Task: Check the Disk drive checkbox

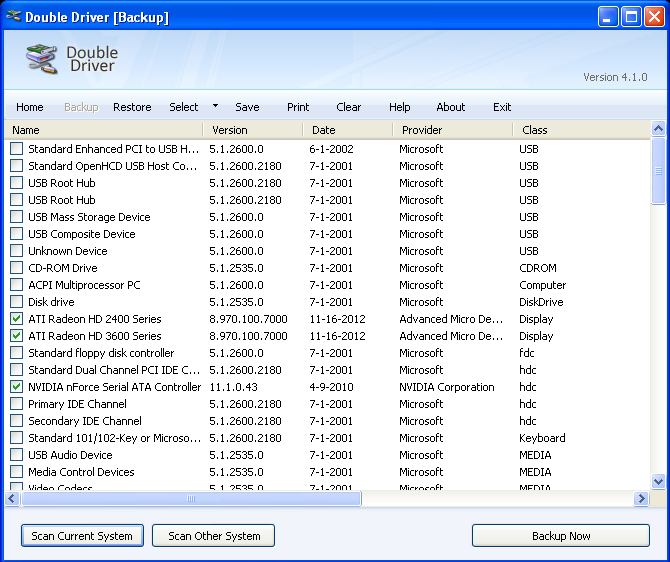Action: (16, 302)
